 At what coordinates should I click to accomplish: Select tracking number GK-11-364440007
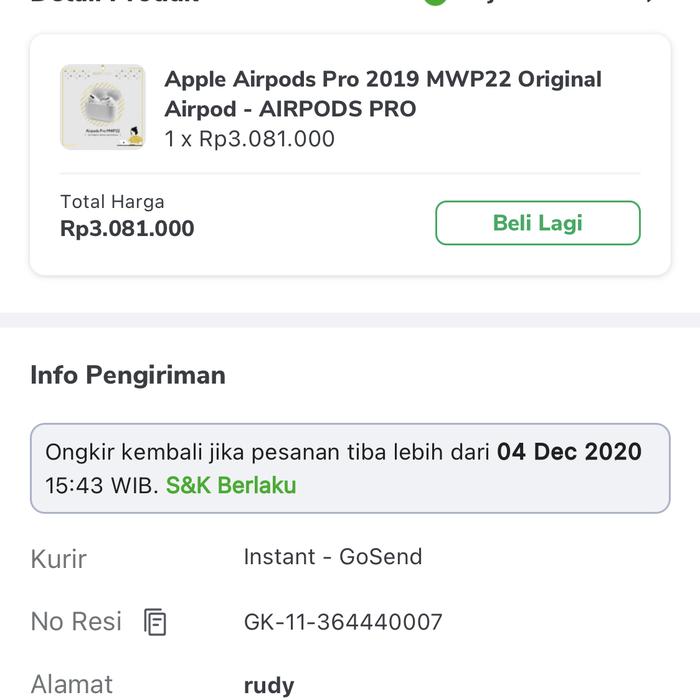pos(343,622)
